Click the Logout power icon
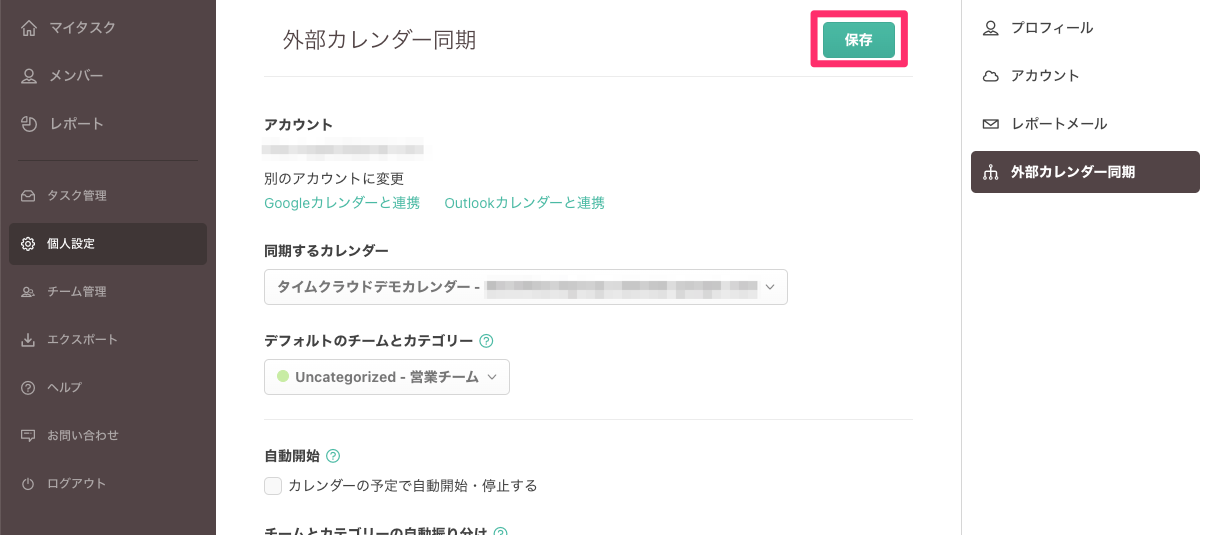1208x535 pixels. pyautogui.click(x=28, y=484)
